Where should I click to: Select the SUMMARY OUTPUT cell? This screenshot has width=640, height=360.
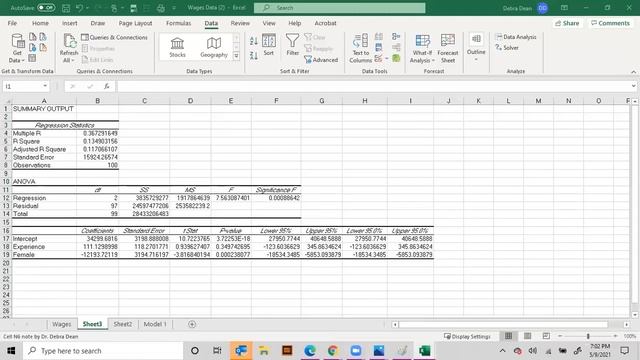pos(44,109)
